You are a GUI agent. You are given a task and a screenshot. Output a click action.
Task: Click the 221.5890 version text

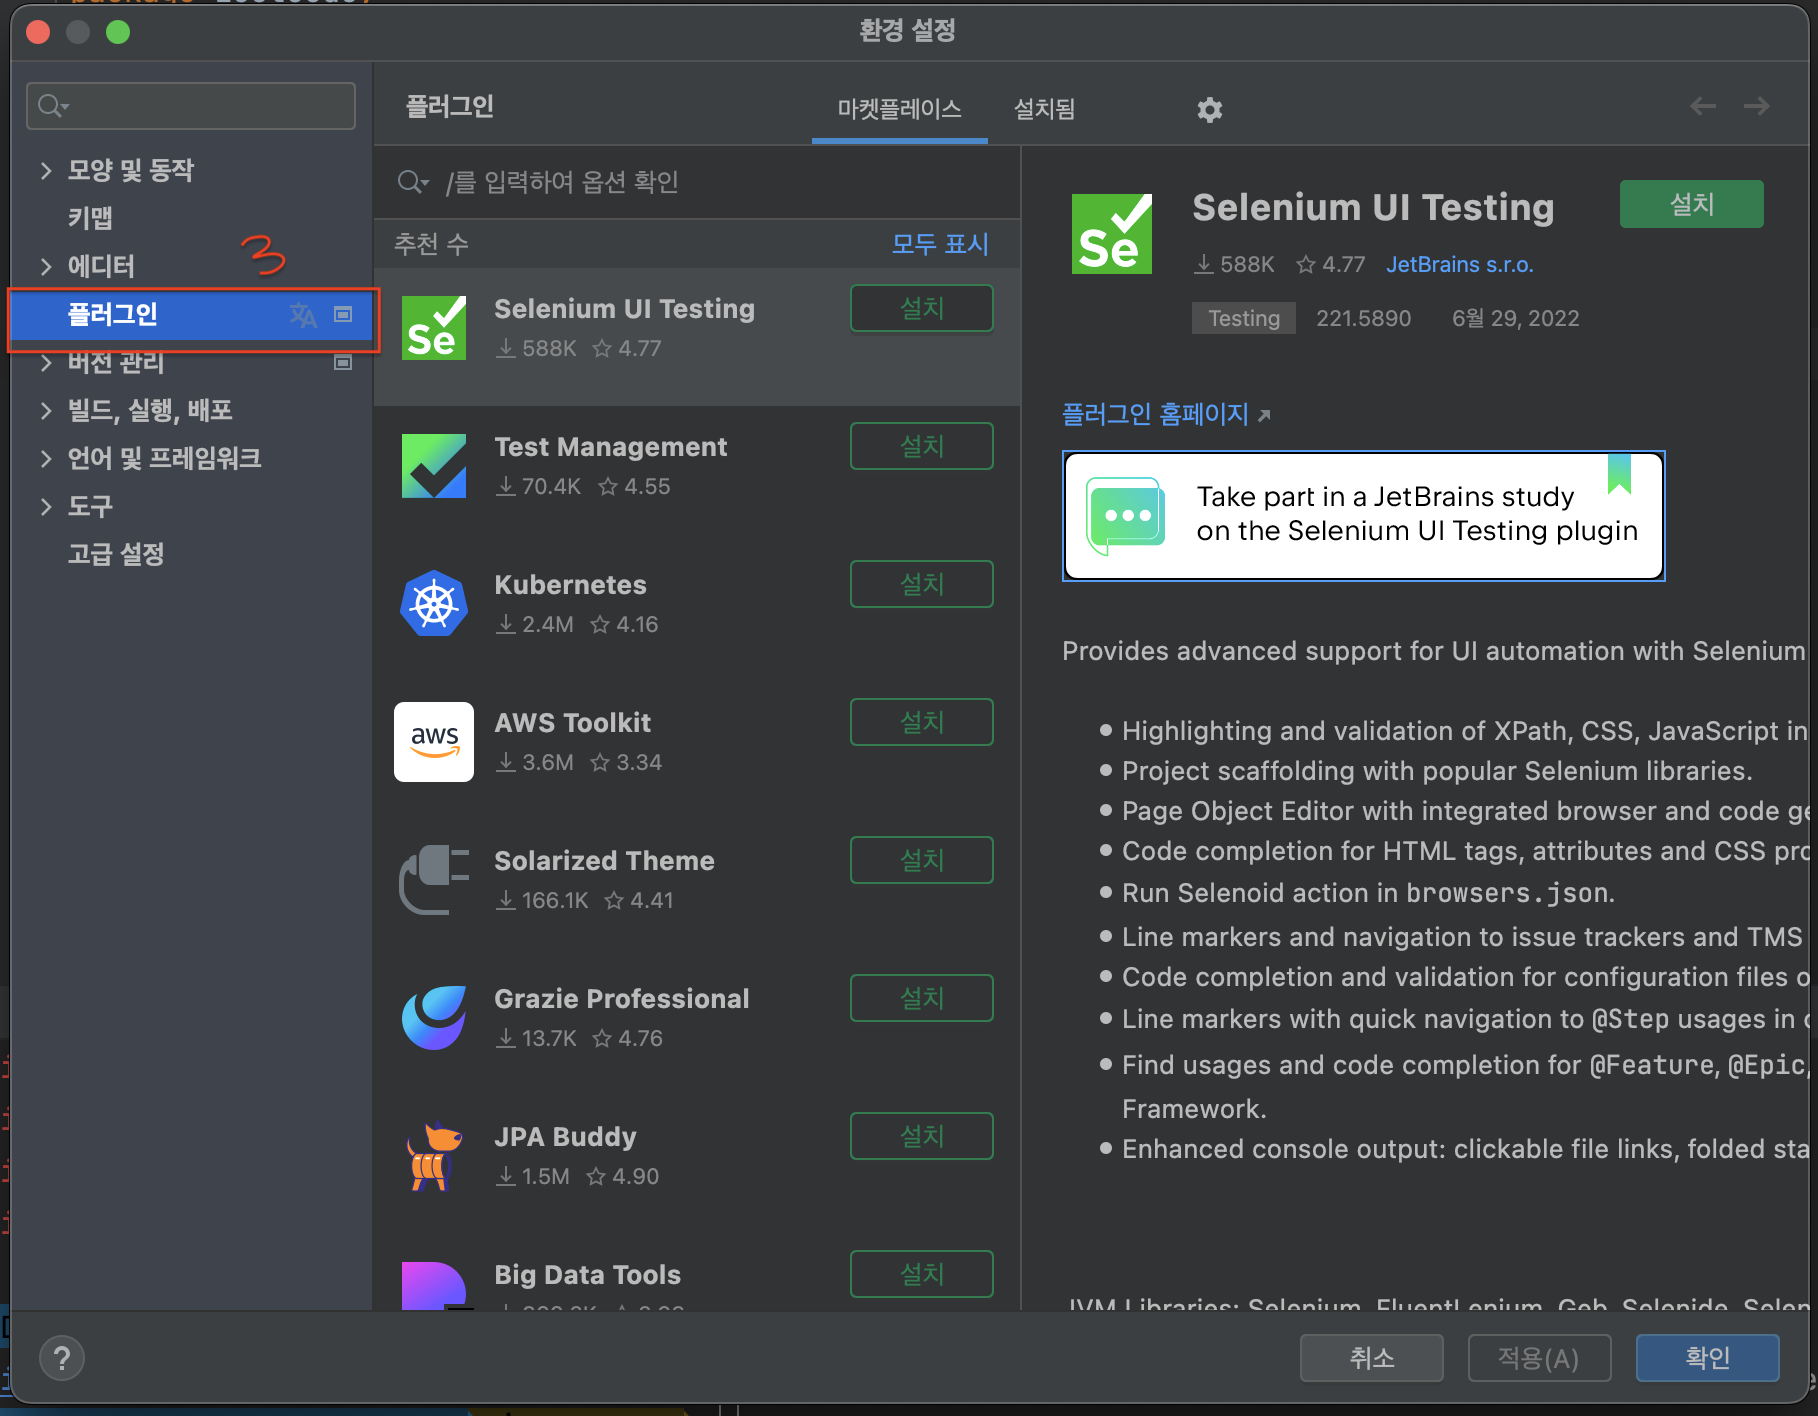coord(1363,318)
